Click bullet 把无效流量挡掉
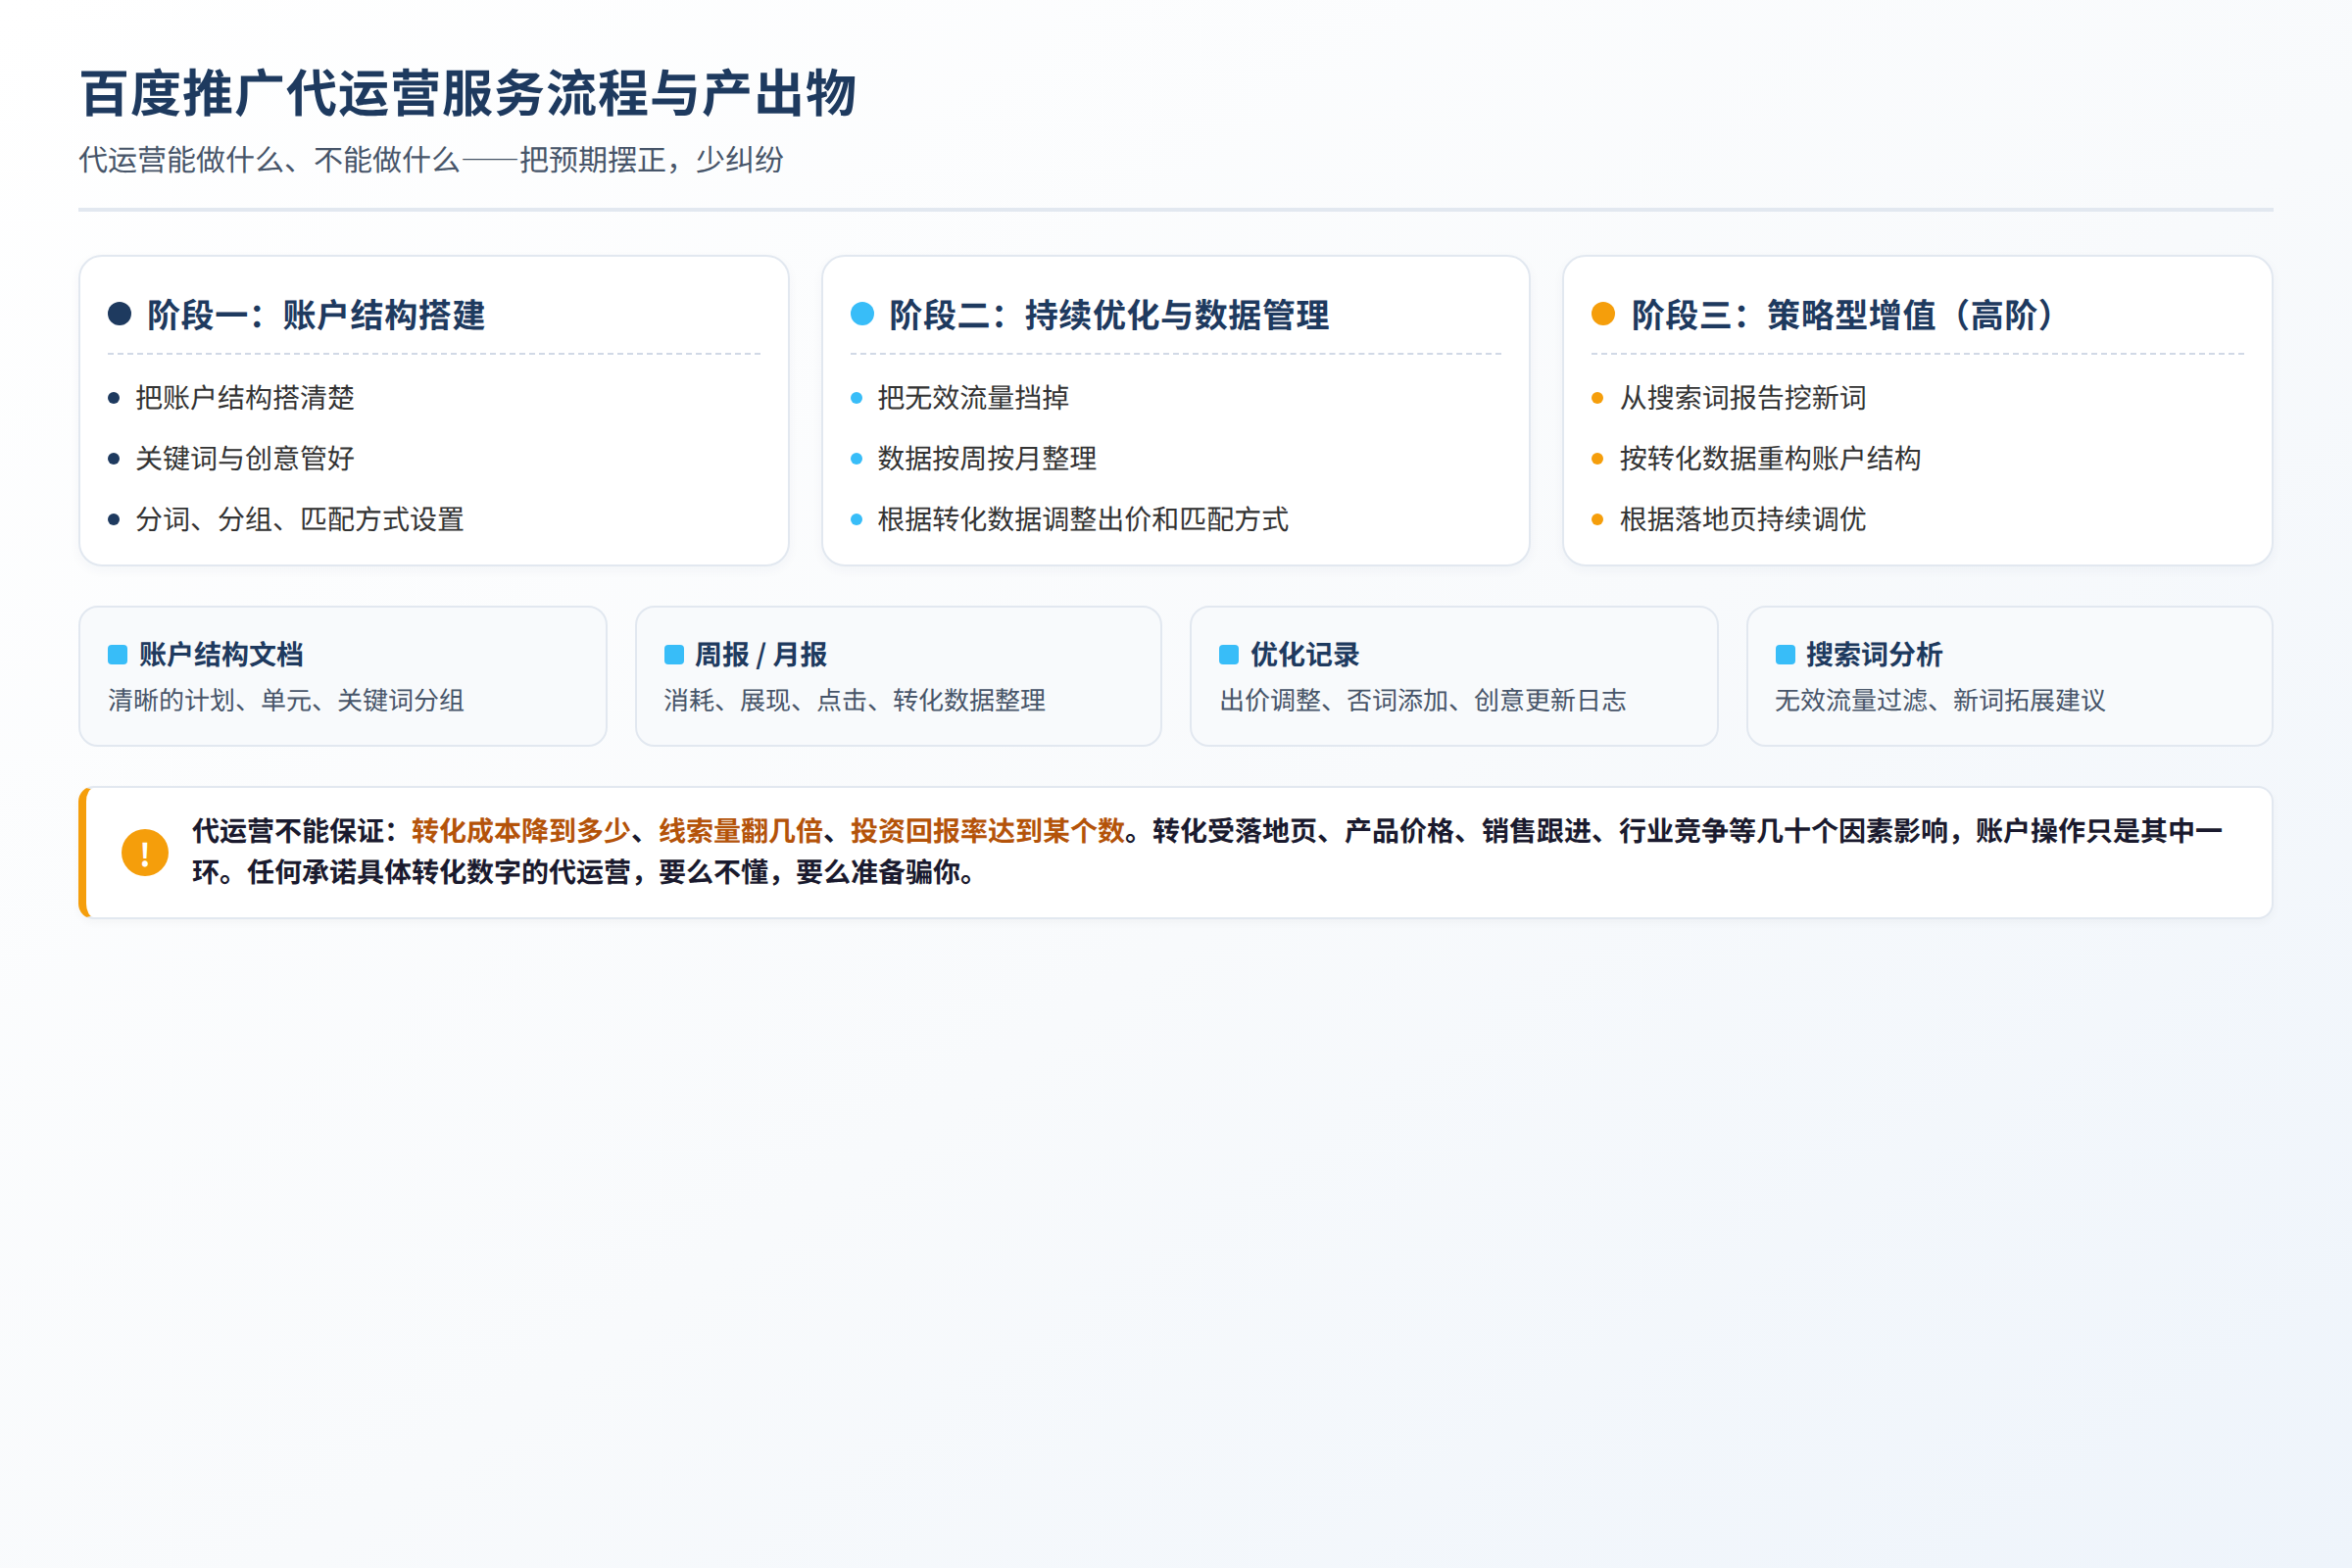The height and width of the screenshot is (1568, 2352). click(x=973, y=398)
